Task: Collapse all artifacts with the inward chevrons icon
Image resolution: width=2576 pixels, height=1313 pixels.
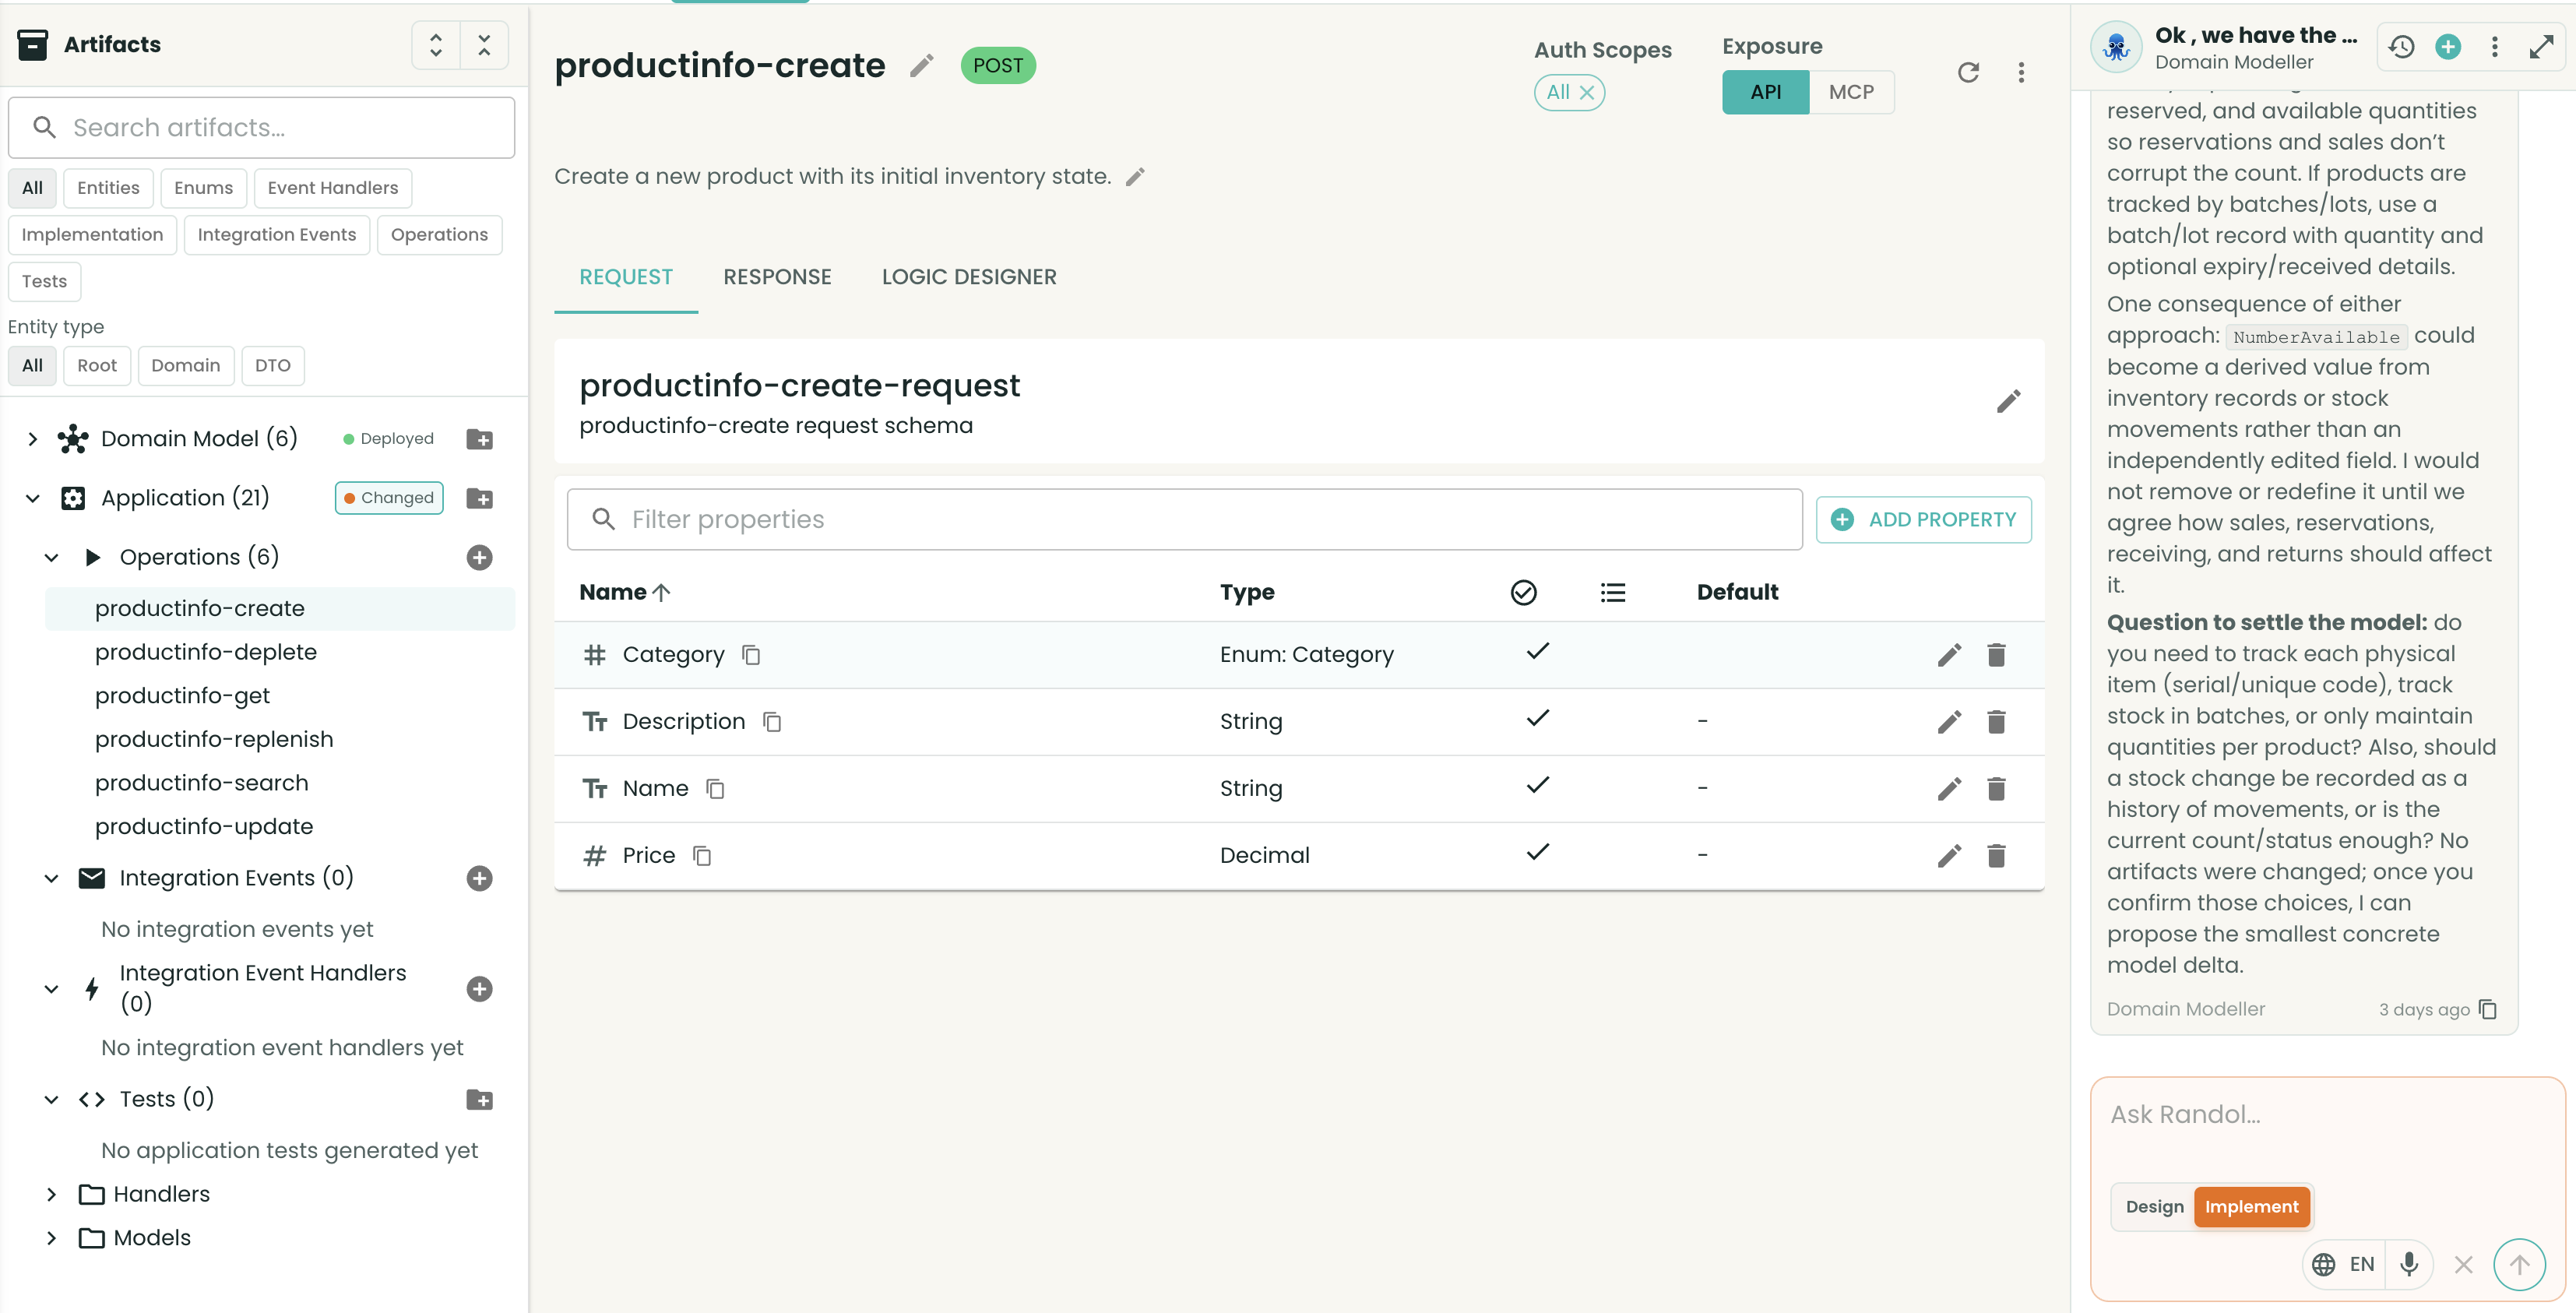Action: click(484, 45)
